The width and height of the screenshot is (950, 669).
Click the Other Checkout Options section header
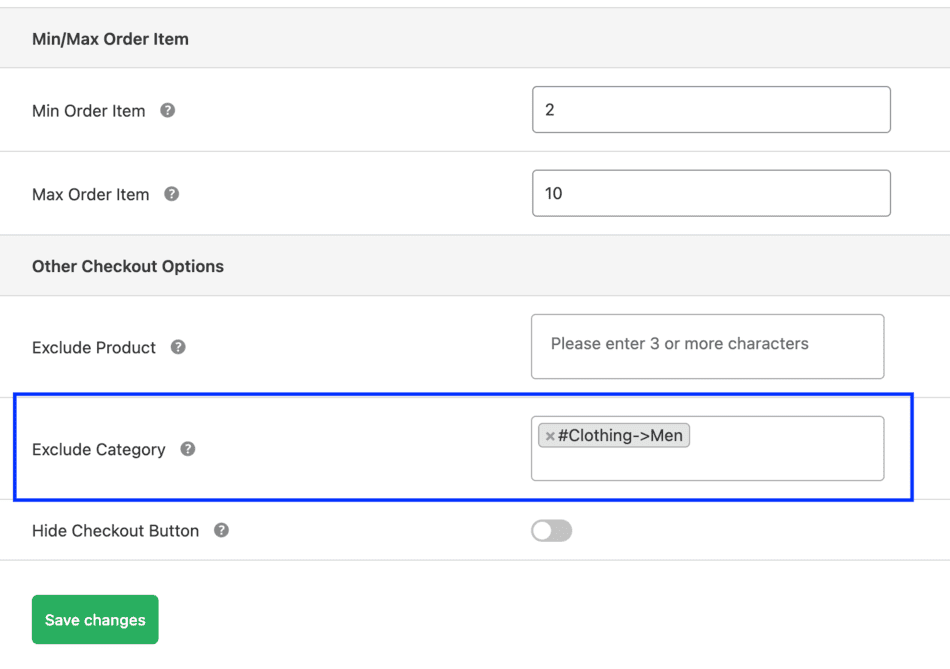click(x=127, y=266)
